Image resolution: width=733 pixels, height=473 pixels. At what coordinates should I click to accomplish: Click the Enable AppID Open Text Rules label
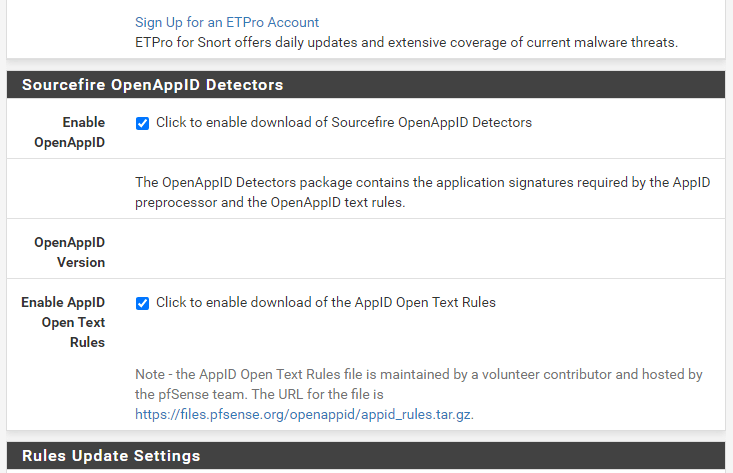(63, 322)
